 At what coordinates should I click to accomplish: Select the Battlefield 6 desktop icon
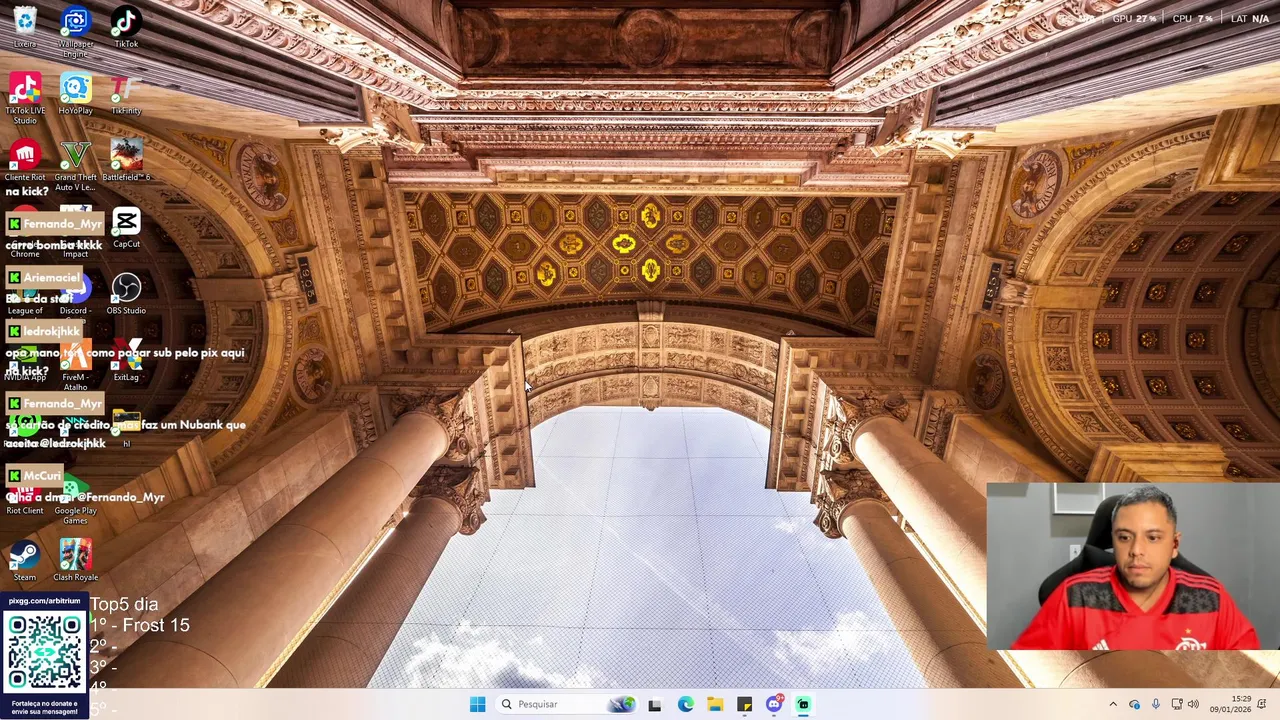[126, 160]
